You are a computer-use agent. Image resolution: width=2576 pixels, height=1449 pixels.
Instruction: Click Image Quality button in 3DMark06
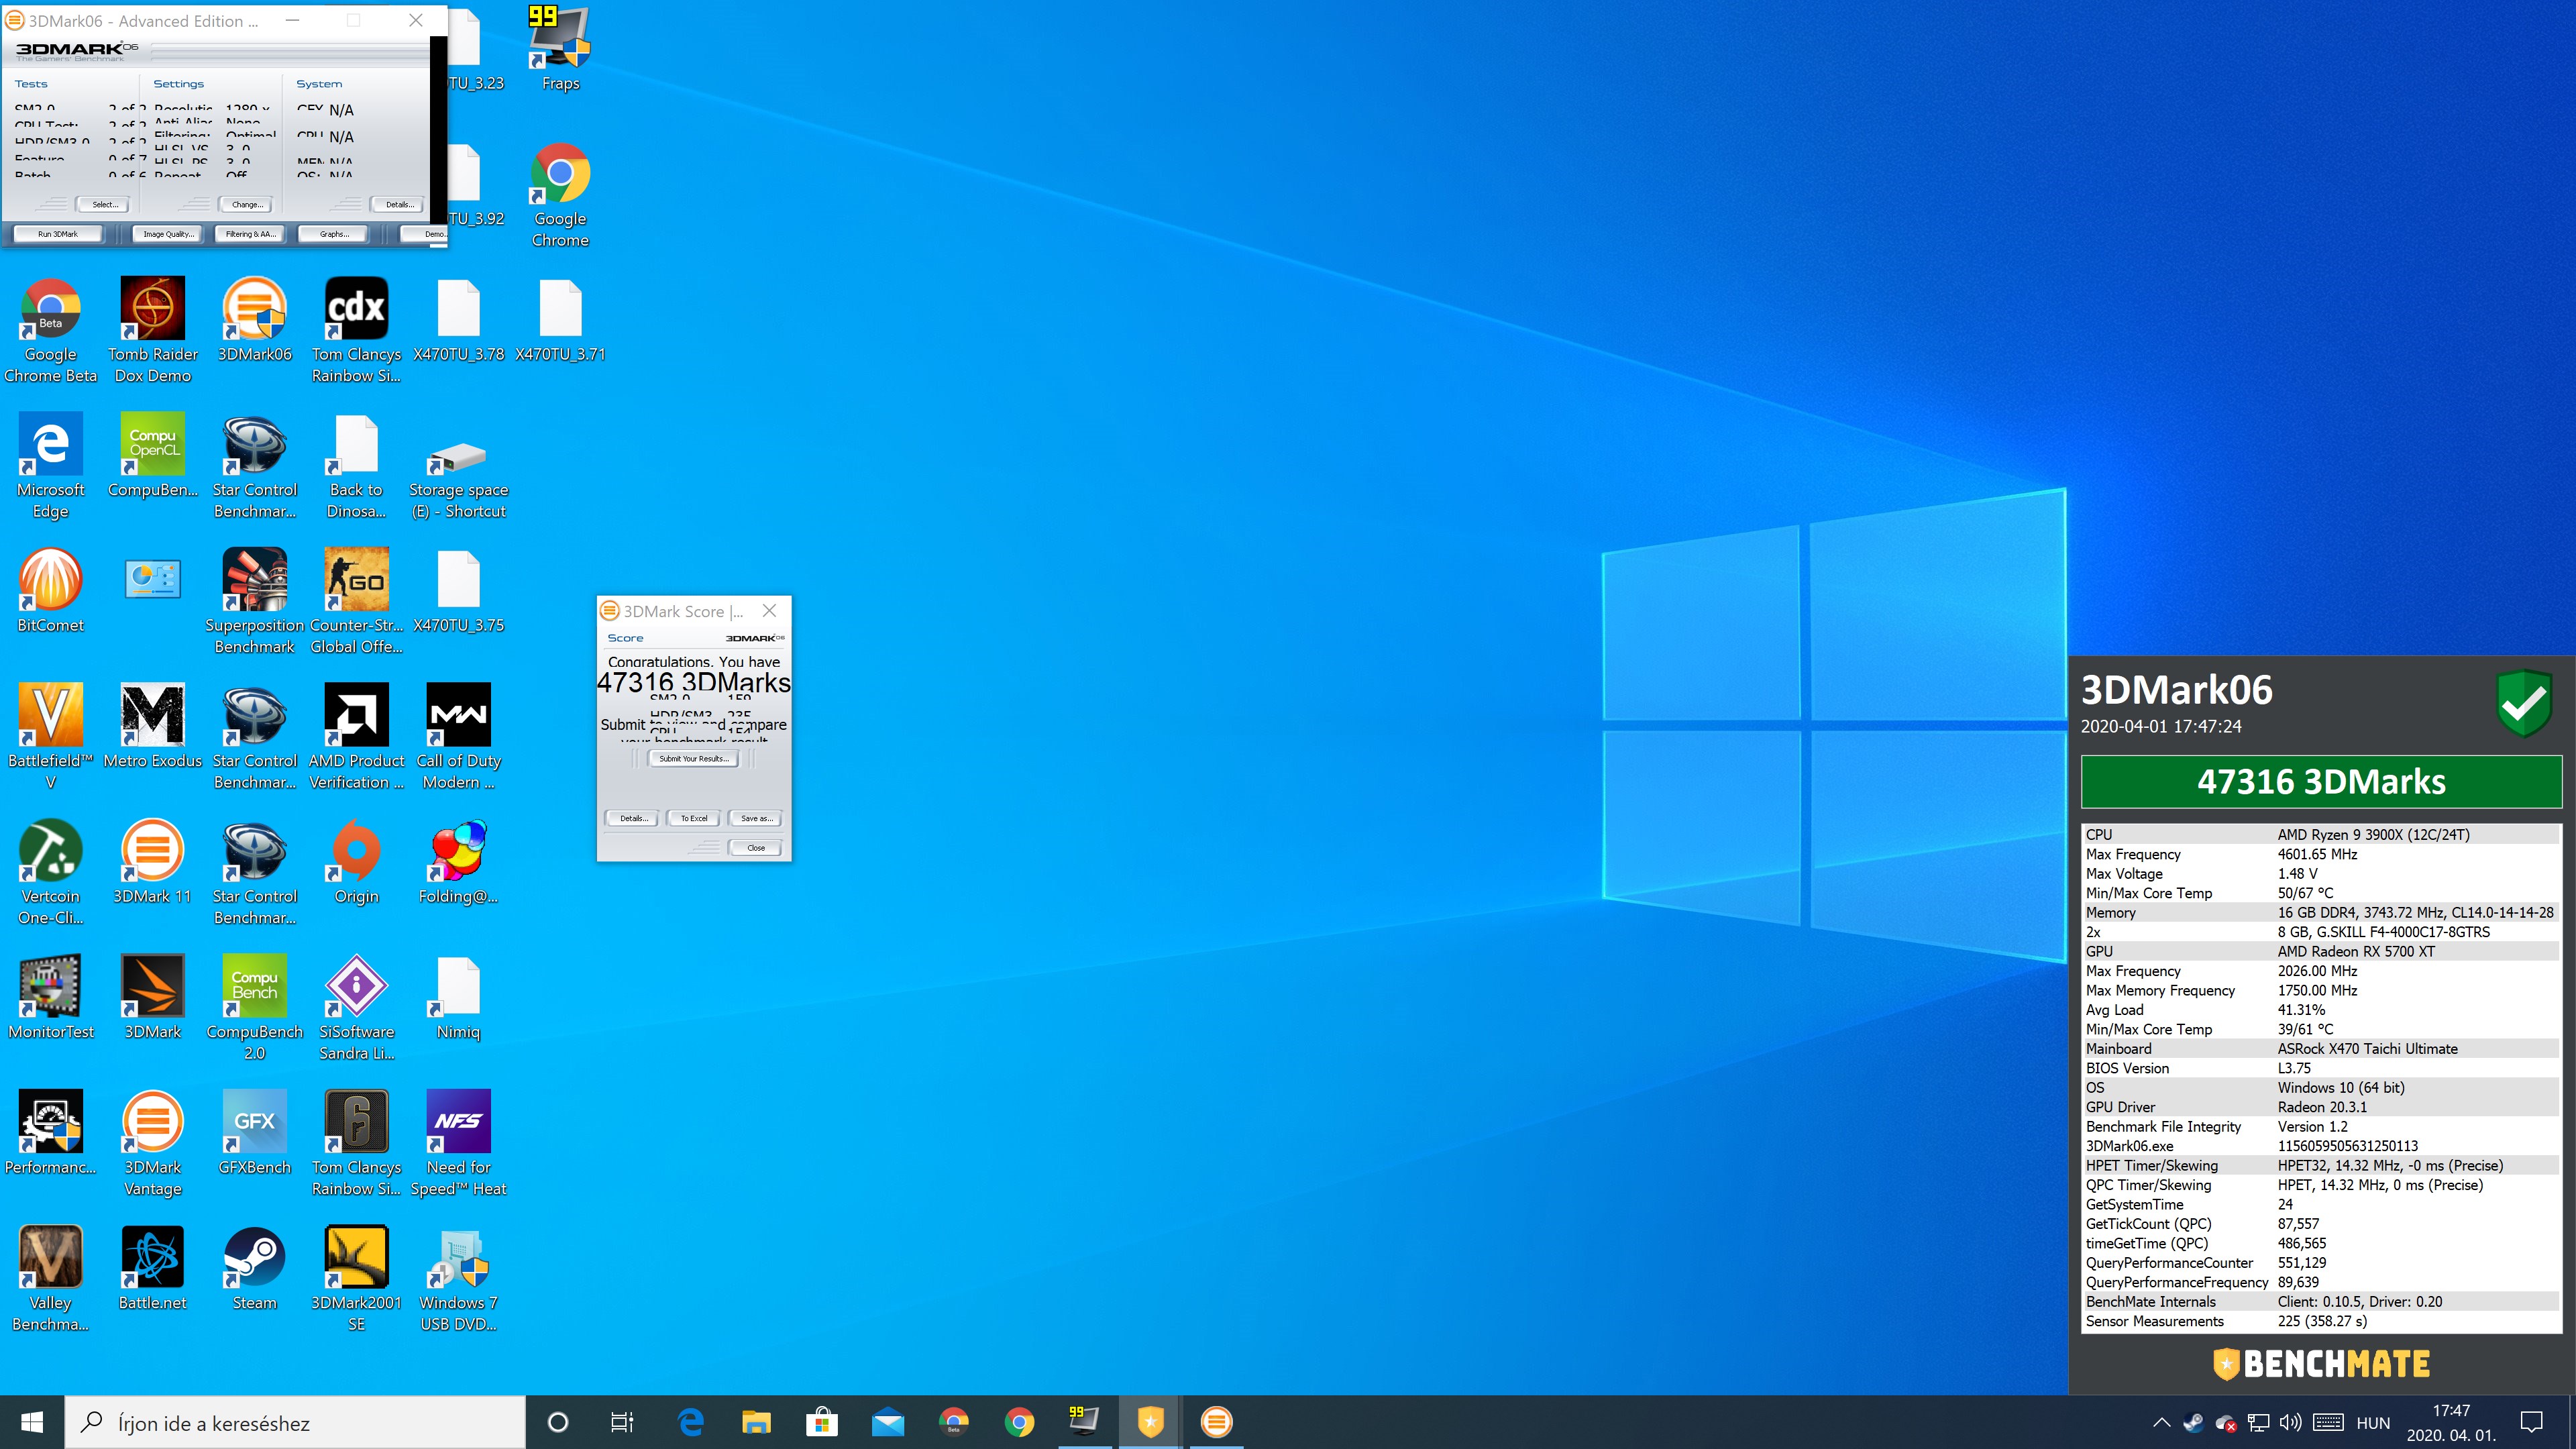pos(168,234)
